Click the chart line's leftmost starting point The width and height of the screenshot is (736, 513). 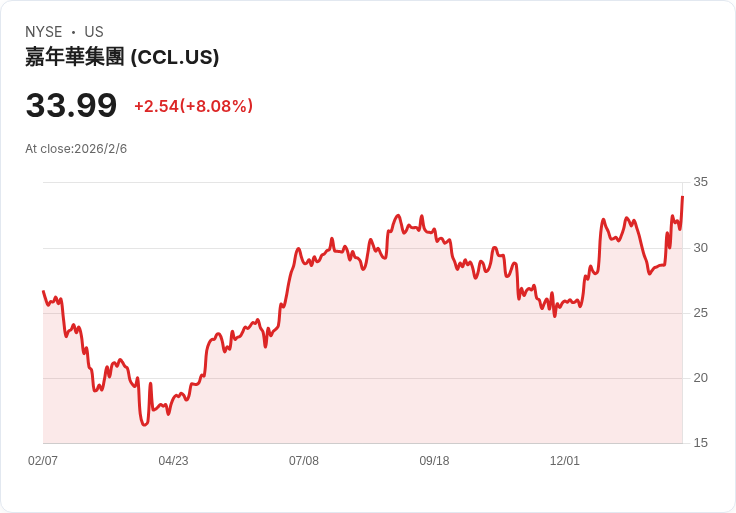[x=43, y=291]
